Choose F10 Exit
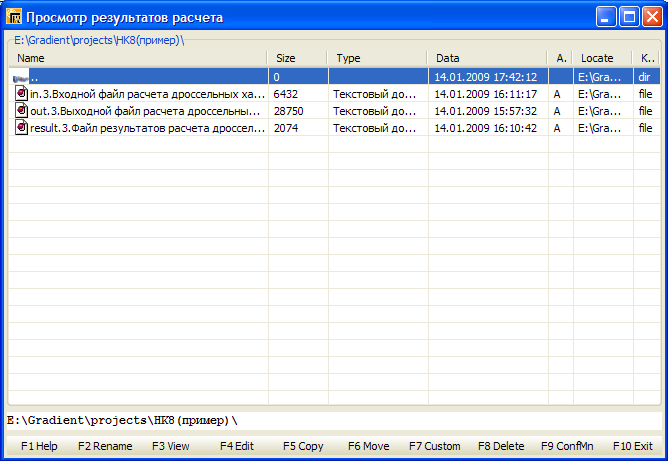 pyautogui.click(x=633, y=446)
